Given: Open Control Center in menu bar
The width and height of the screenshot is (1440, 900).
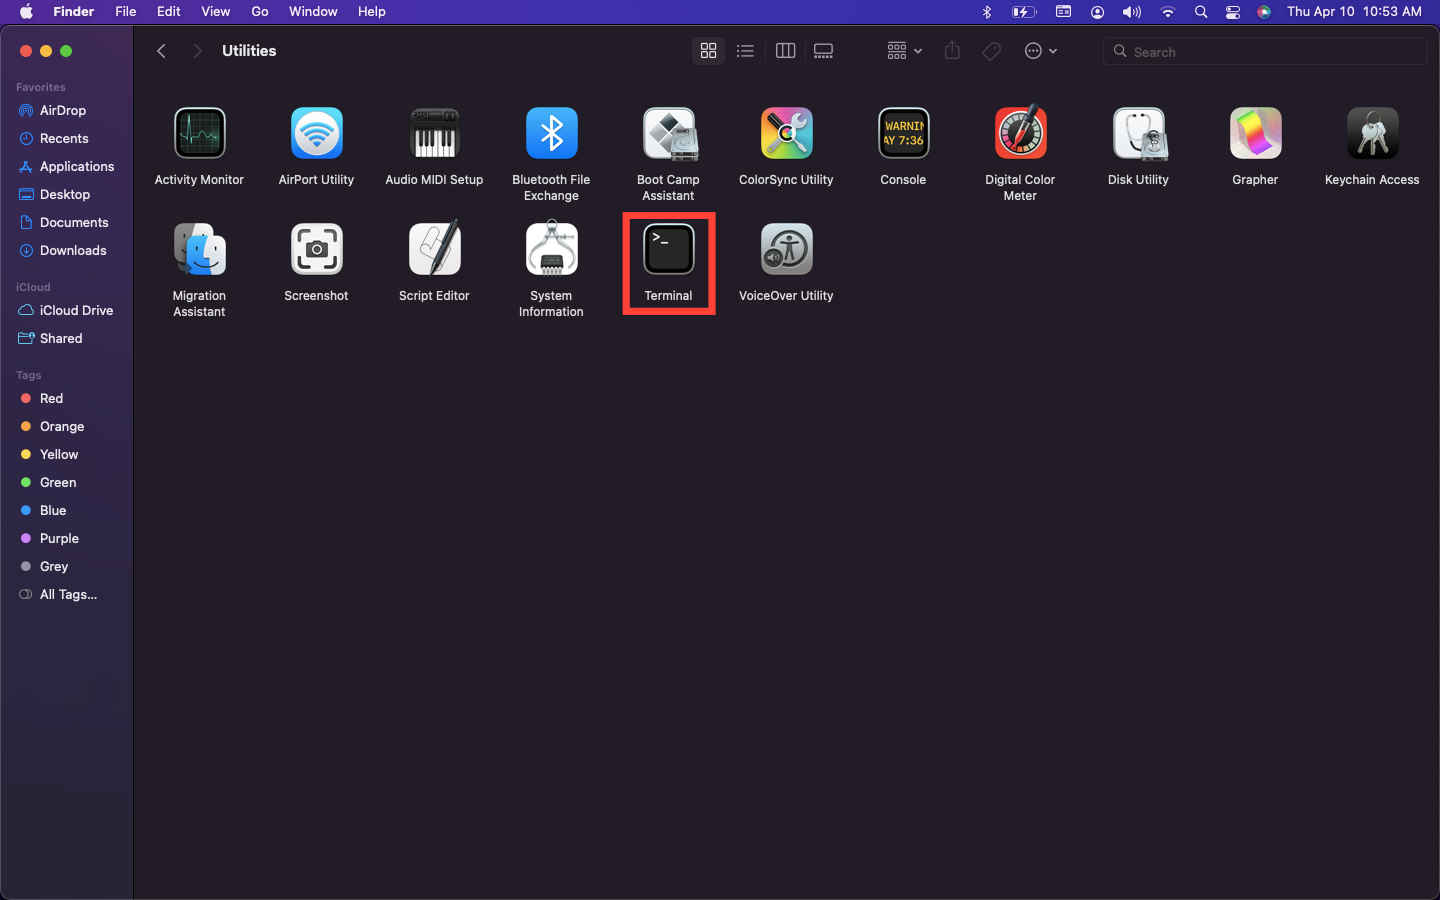Looking at the screenshot, I should pyautogui.click(x=1233, y=12).
